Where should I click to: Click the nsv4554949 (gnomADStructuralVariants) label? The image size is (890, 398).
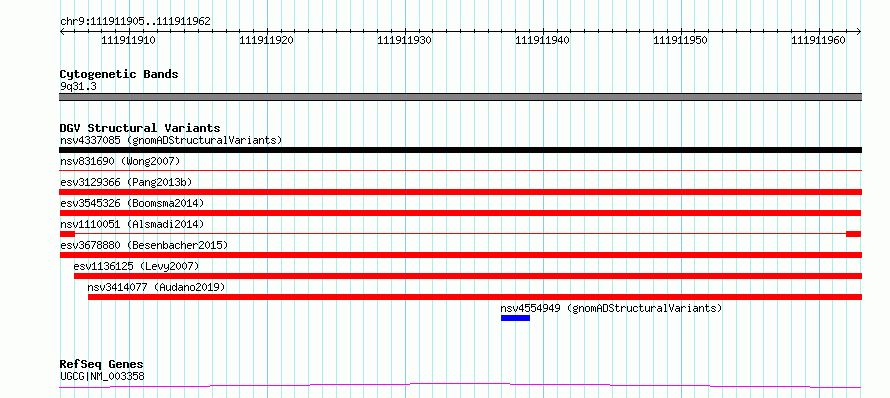pos(611,308)
